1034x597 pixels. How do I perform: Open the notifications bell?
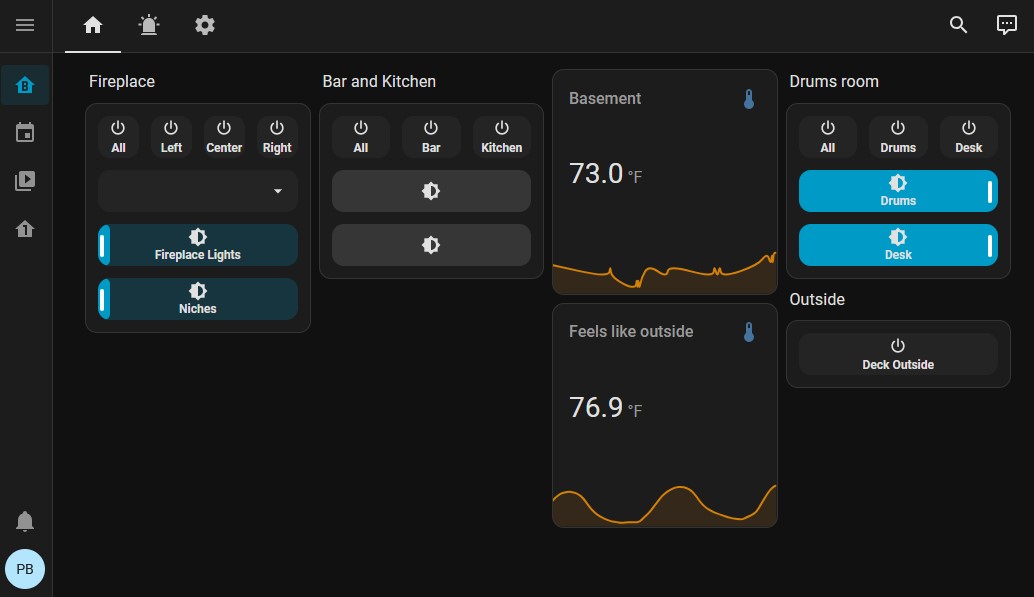tap(25, 521)
